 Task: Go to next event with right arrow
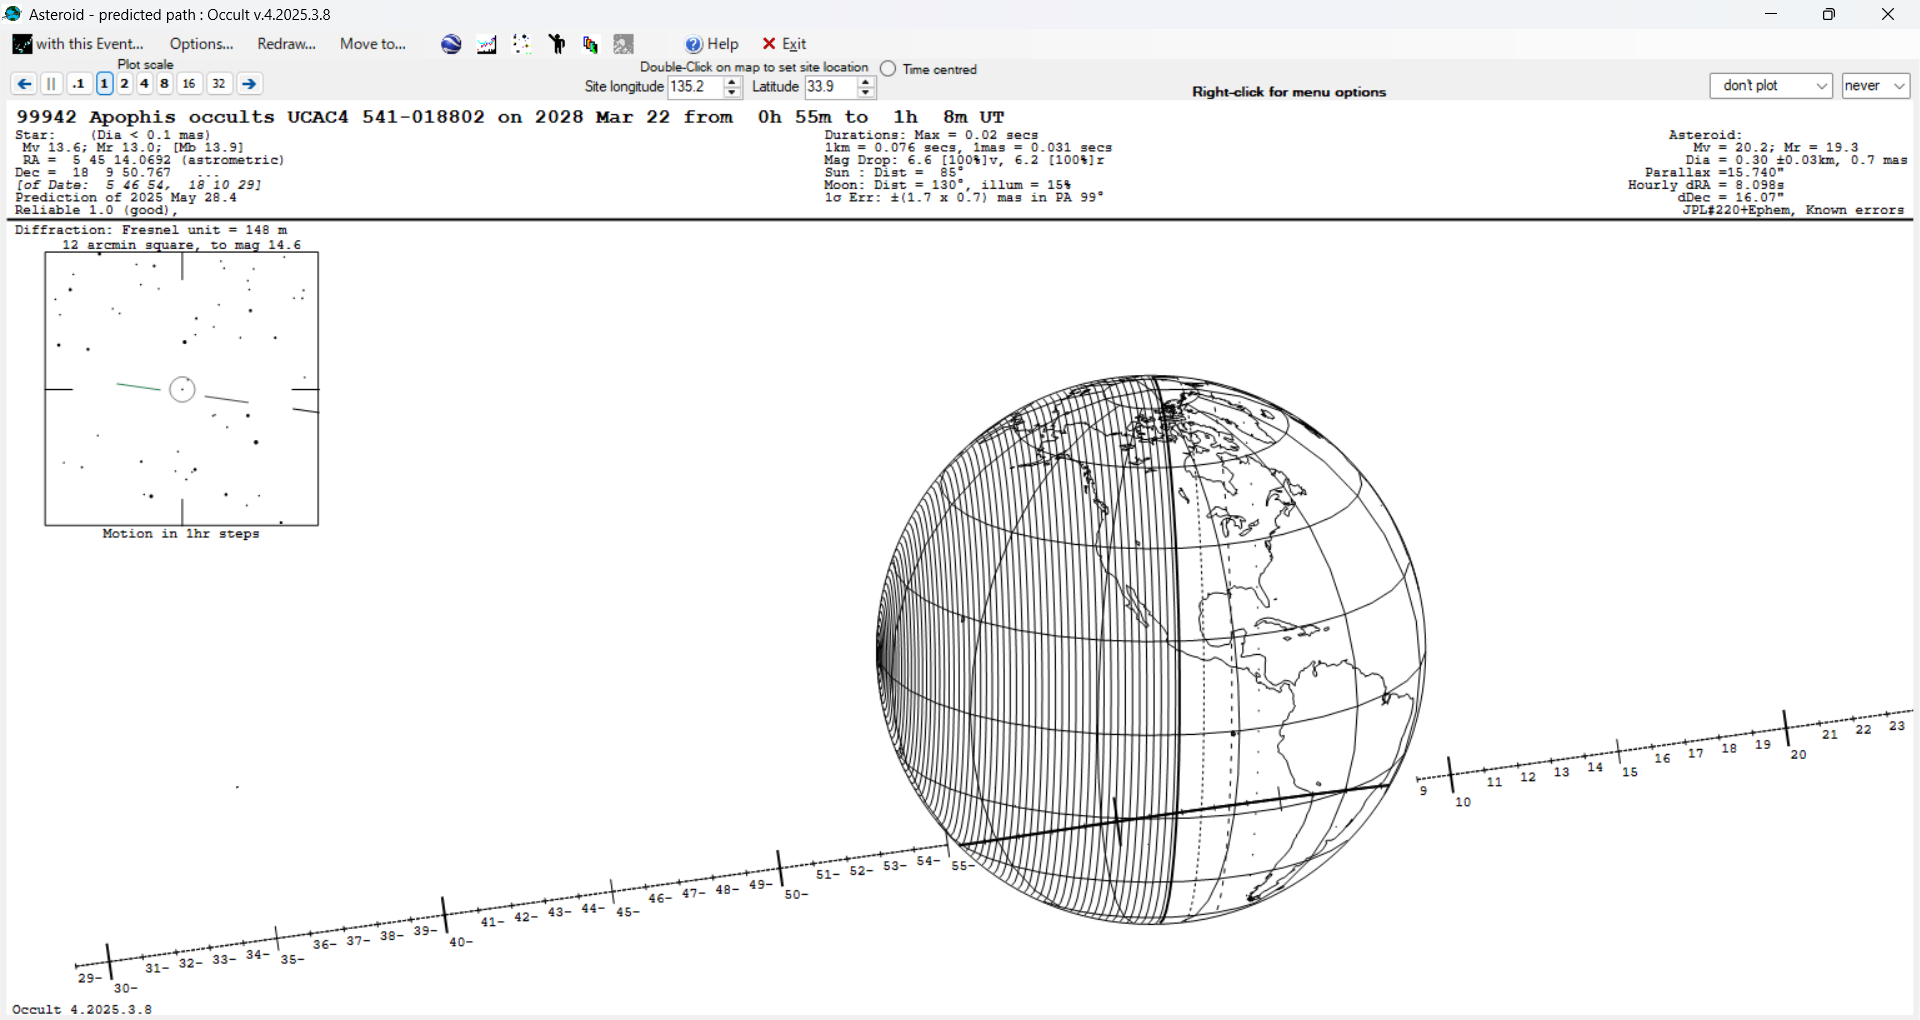pos(250,84)
